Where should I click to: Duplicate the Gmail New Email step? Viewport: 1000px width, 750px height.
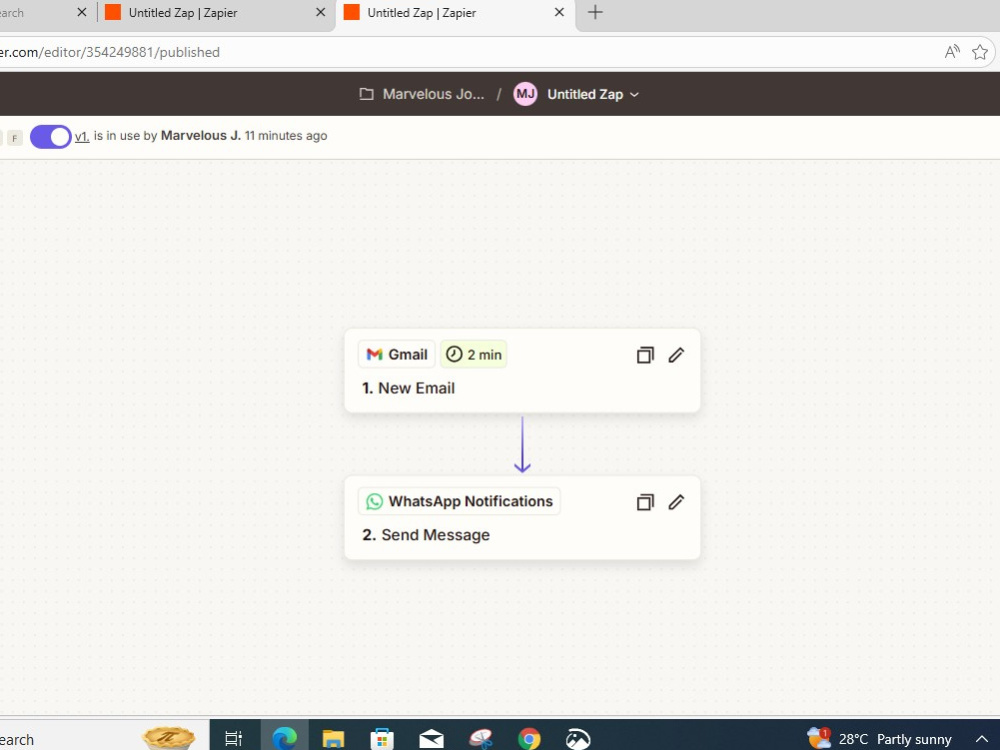pos(645,355)
